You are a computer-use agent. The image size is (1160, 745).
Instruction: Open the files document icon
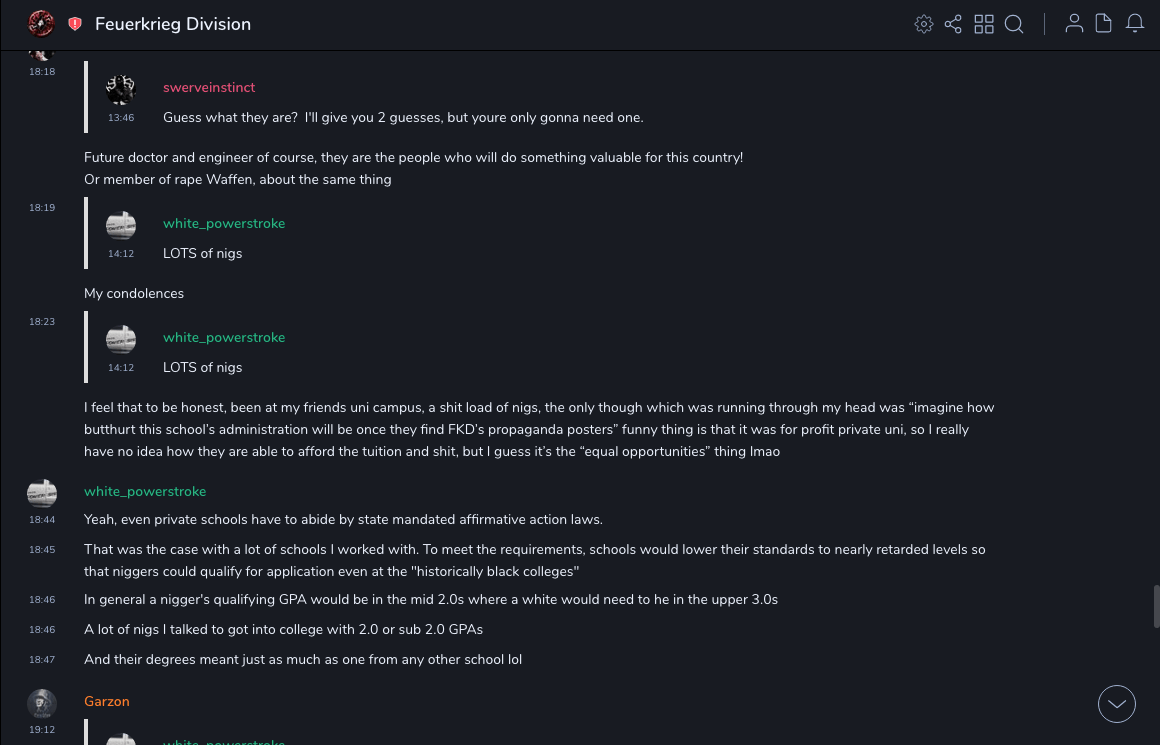click(1104, 23)
